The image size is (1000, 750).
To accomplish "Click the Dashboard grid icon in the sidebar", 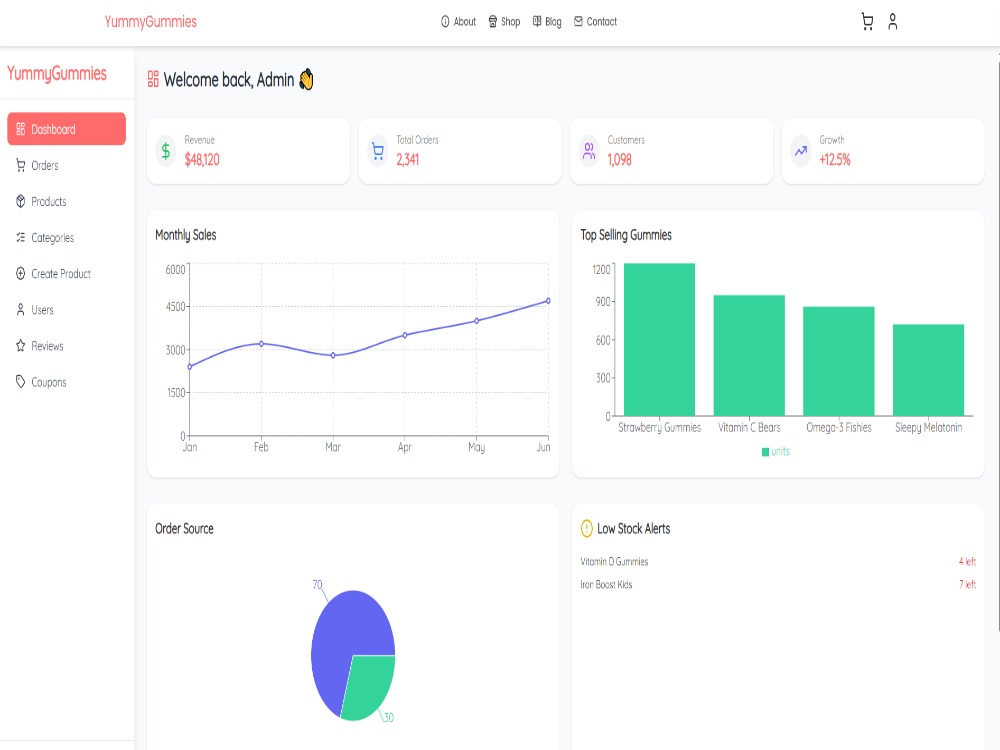I will tap(20, 129).
